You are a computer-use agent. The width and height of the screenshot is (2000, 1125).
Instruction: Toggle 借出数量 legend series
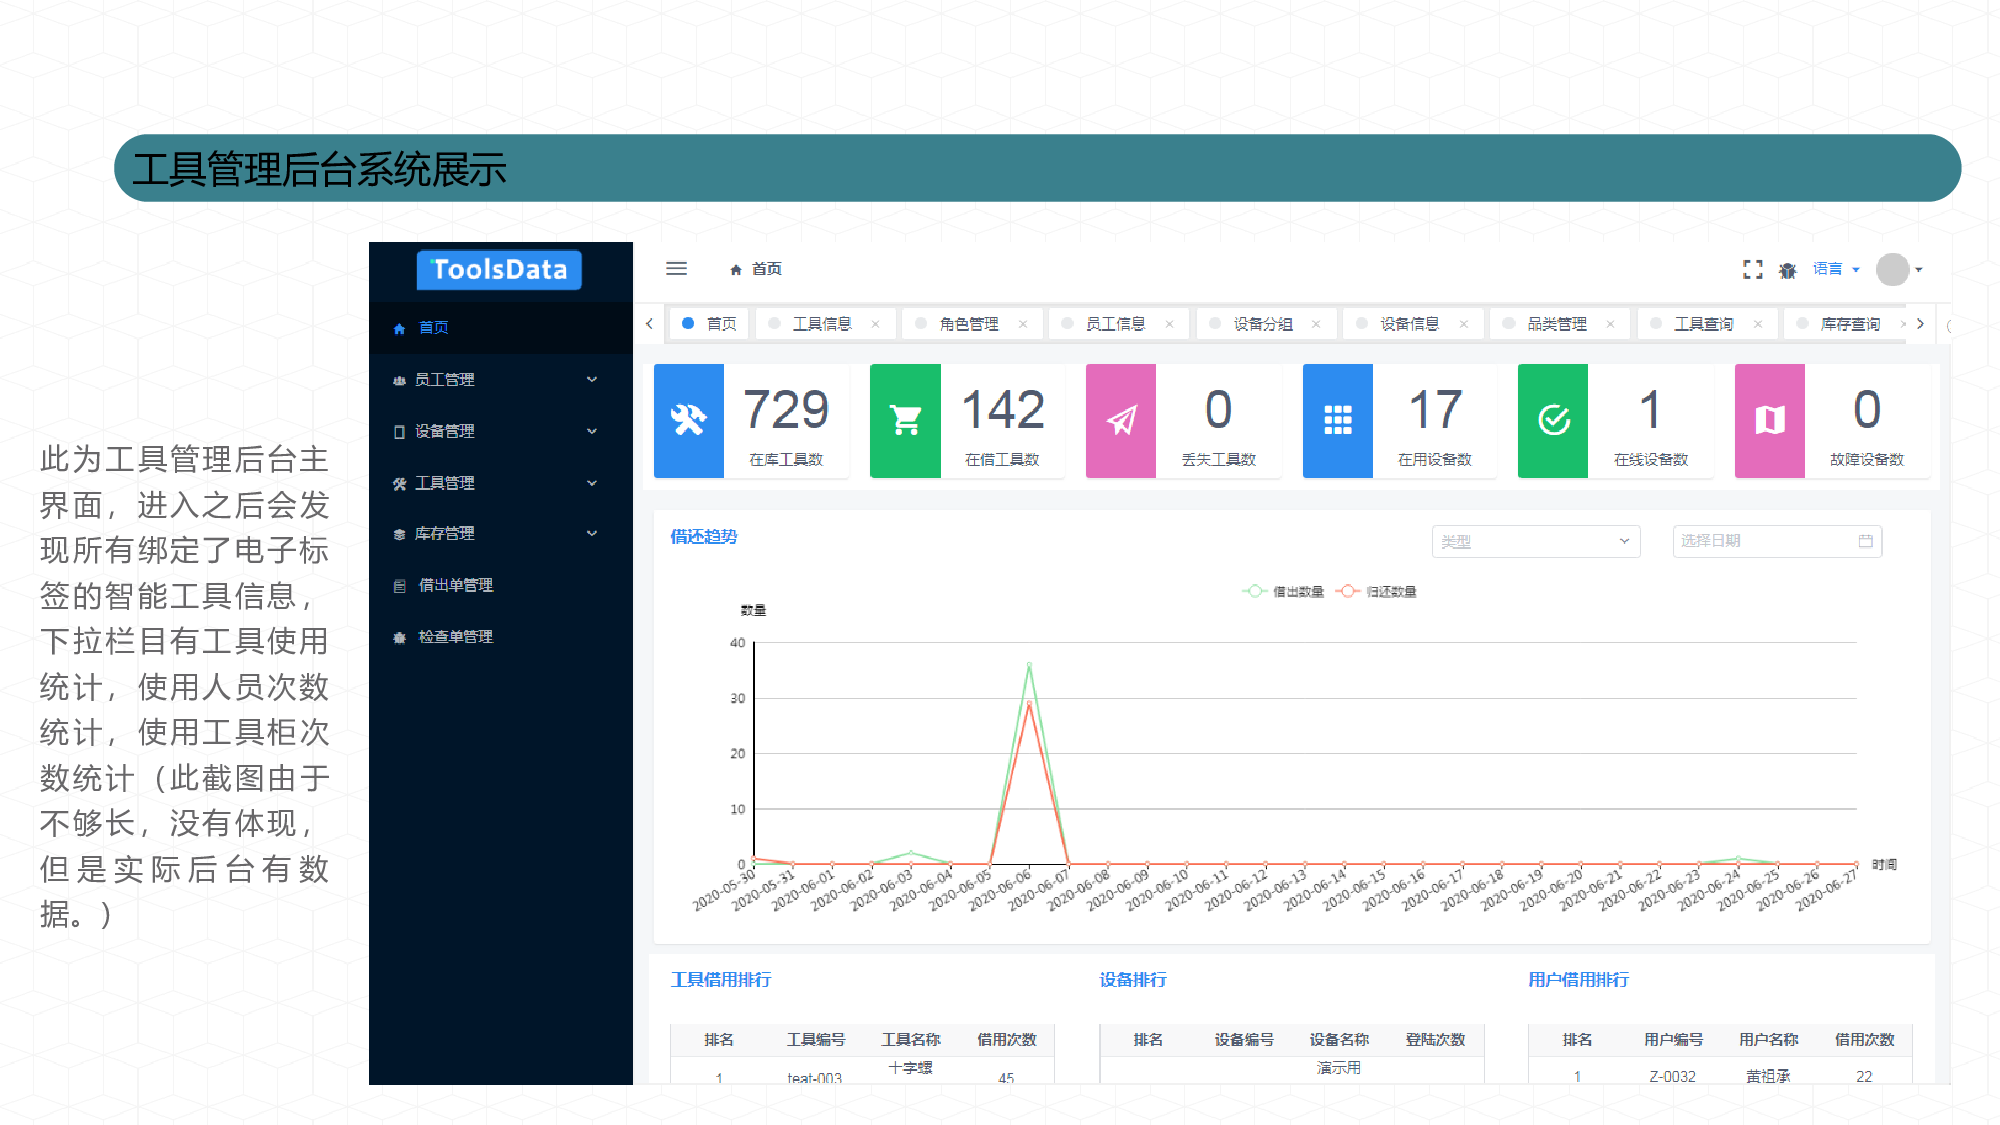coord(1283,592)
